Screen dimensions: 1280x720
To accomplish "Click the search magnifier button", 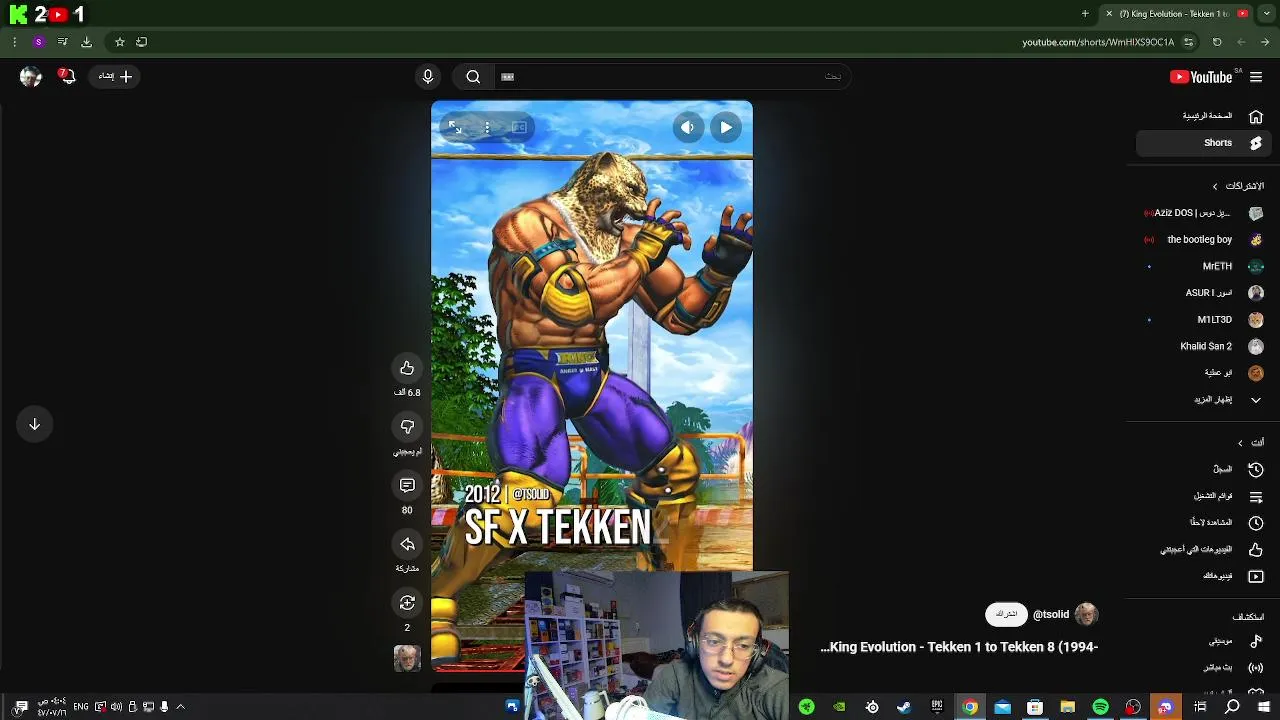I will tap(473, 77).
